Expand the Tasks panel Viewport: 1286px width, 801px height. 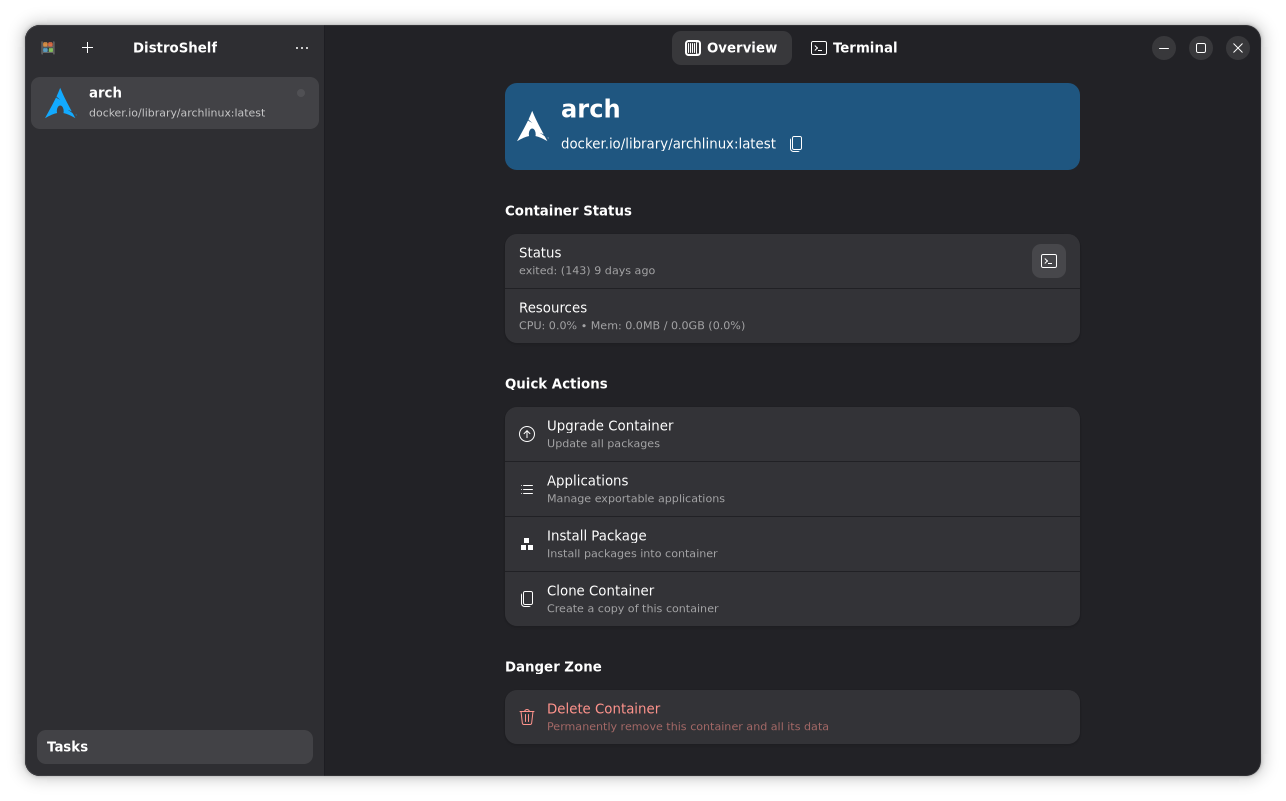coord(175,747)
